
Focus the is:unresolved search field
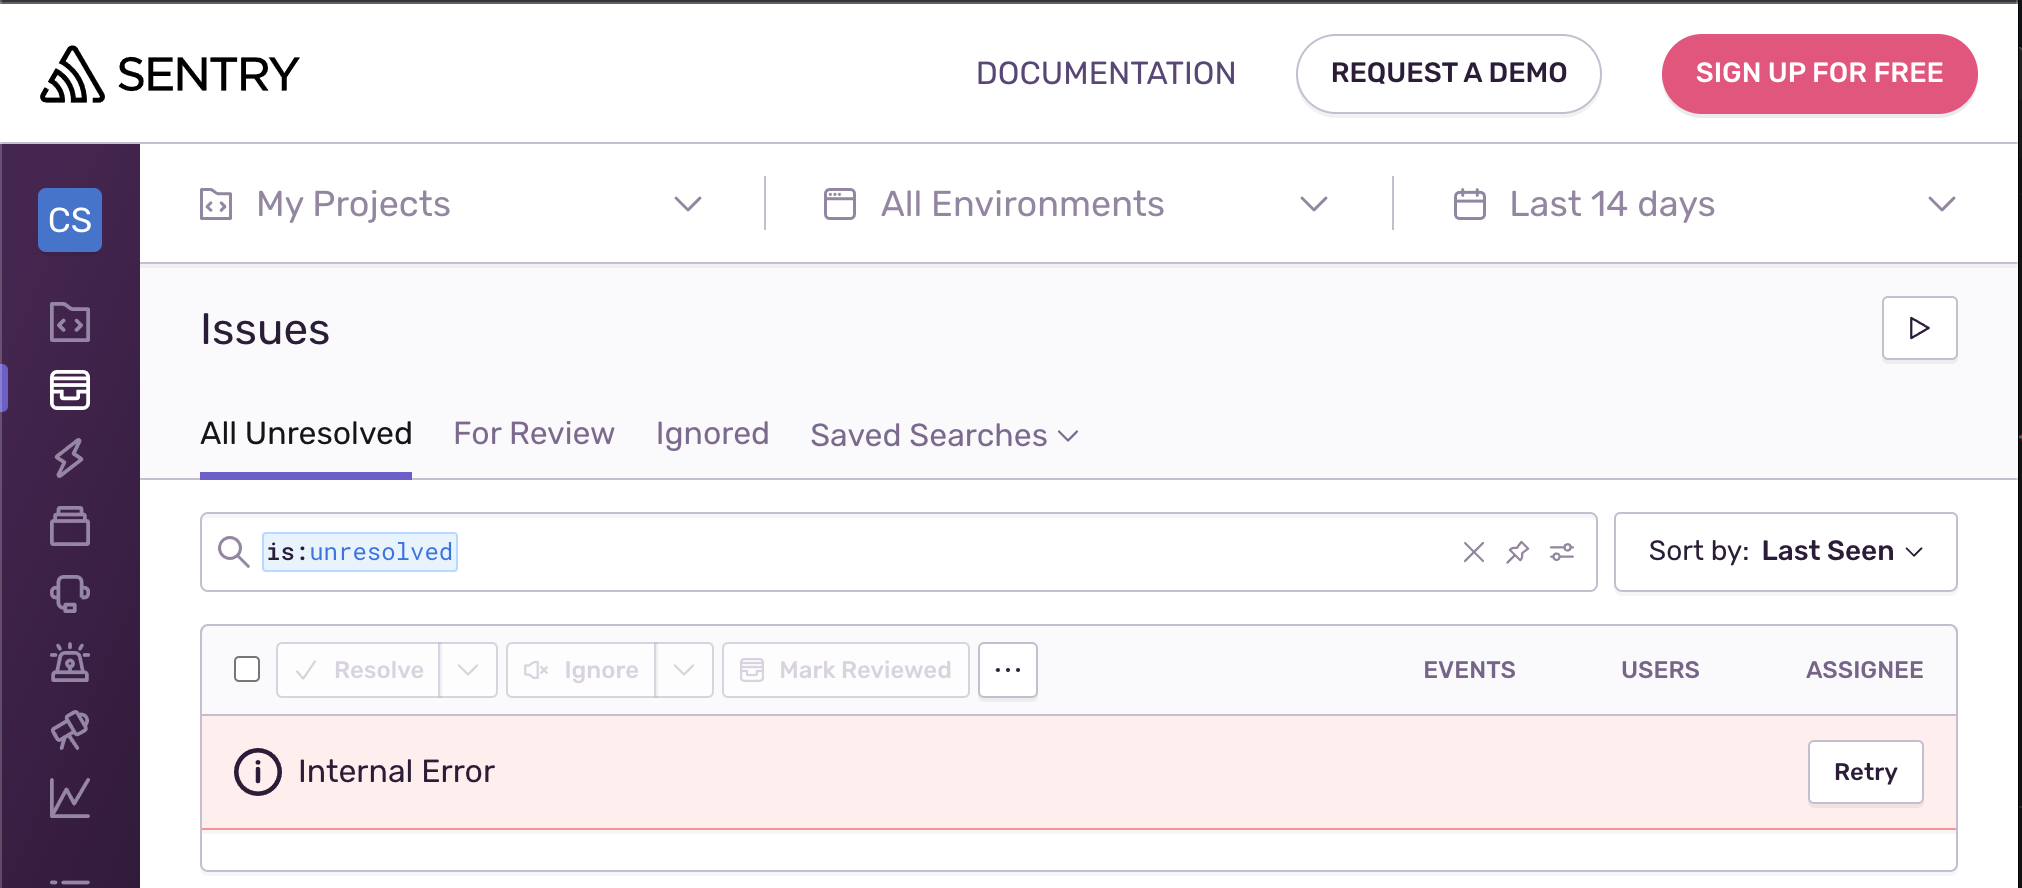898,552
